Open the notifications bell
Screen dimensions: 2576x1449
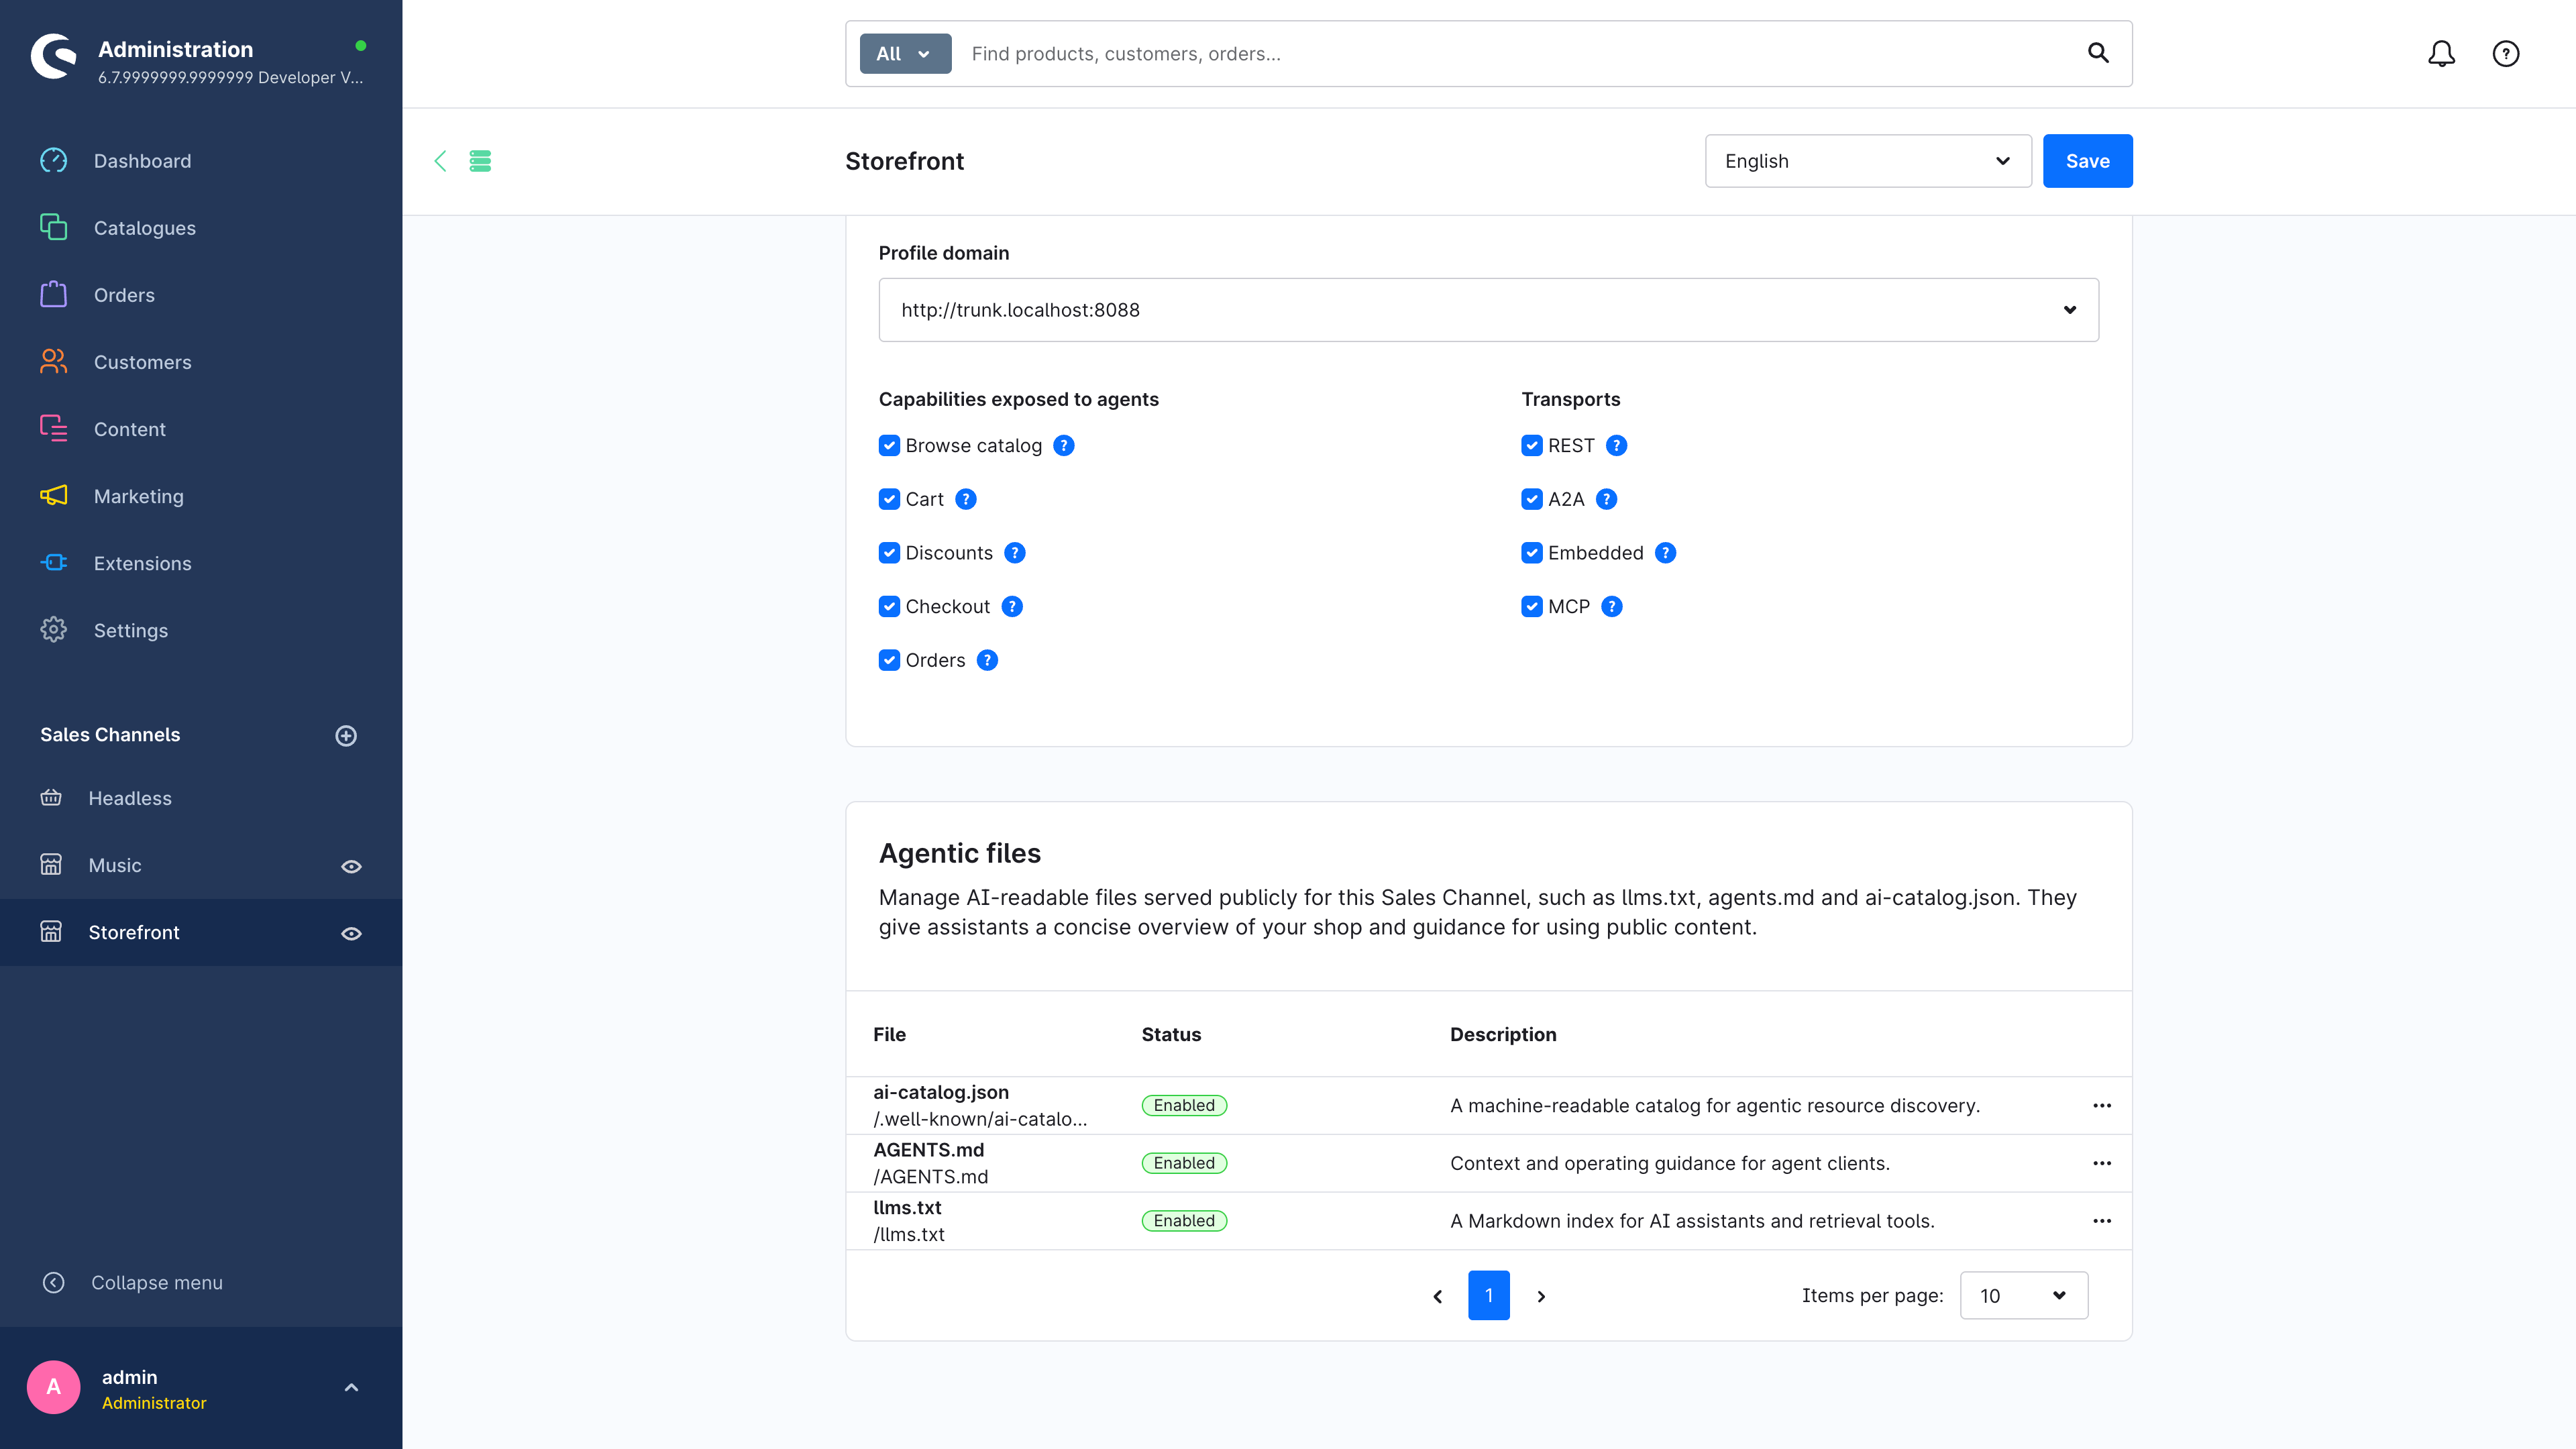click(x=2441, y=54)
